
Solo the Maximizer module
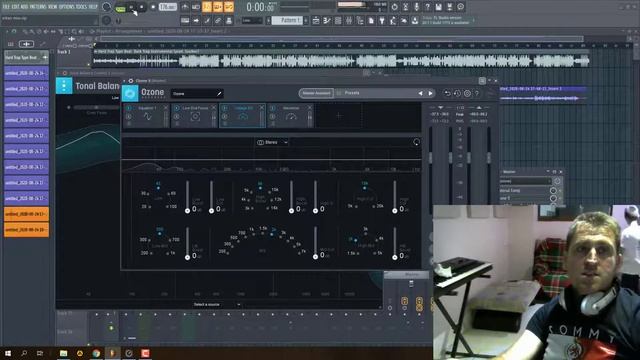pyautogui.click(x=273, y=117)
